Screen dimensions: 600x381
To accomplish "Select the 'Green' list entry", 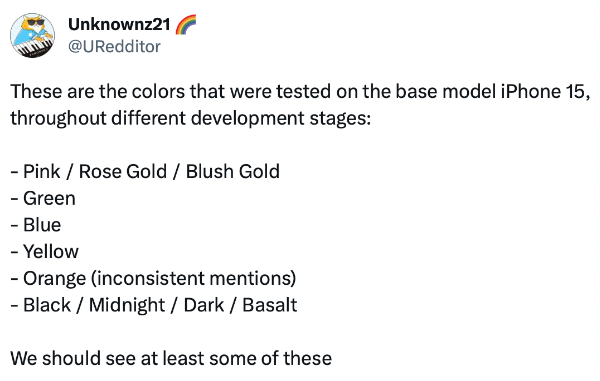I will 43,198.
